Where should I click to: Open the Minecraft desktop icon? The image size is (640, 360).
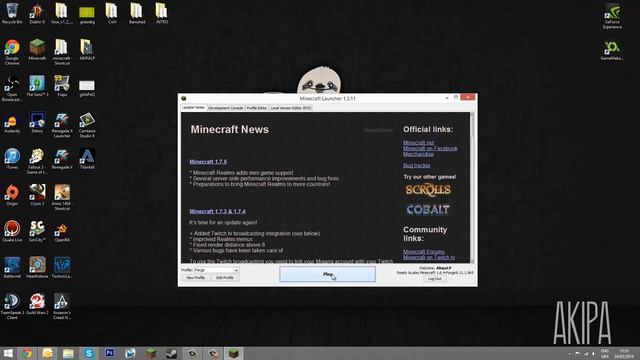tap(37, 49)
